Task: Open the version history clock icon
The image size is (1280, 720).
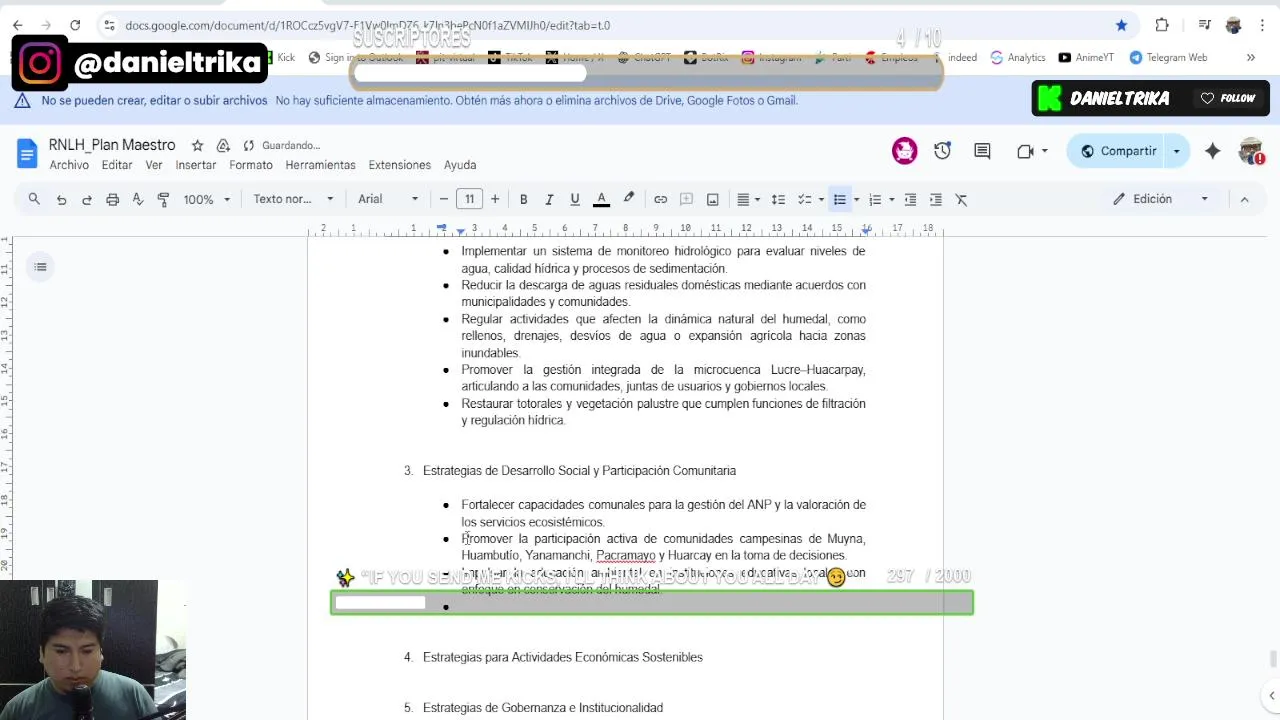Action: pos(942,151)
